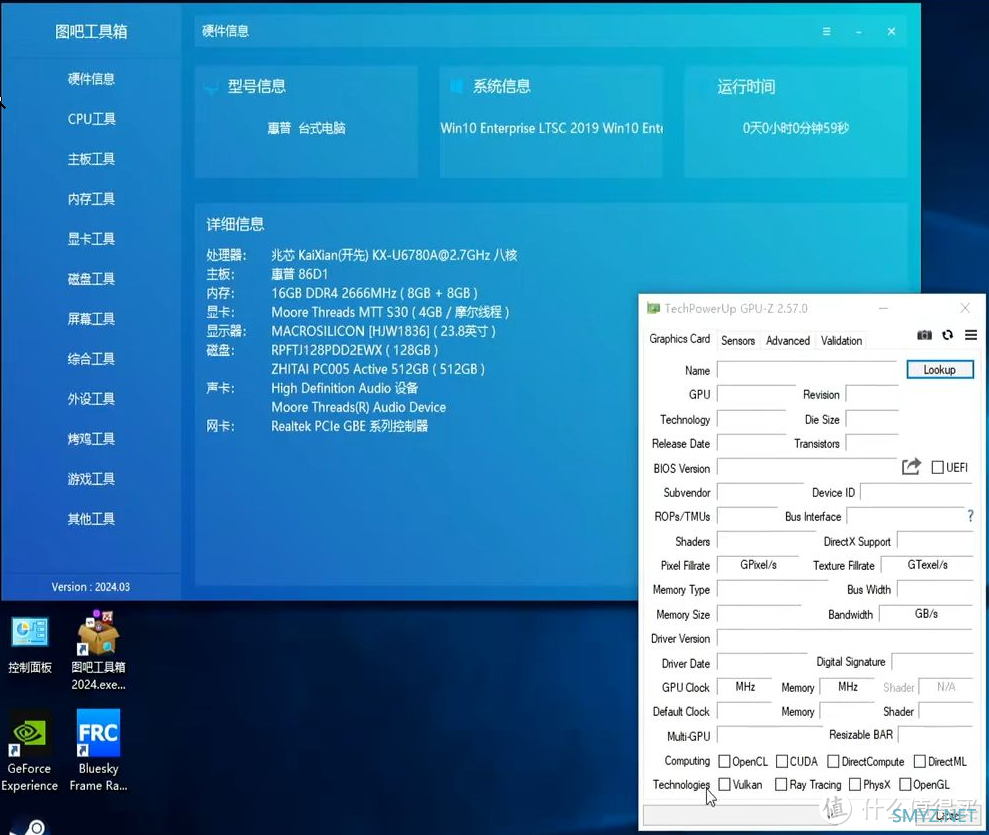Image resolution: width=989 pixels, height=835 pixels.
Task: Toggle the Ray Tracing checkbox
Action: point(781,785)
